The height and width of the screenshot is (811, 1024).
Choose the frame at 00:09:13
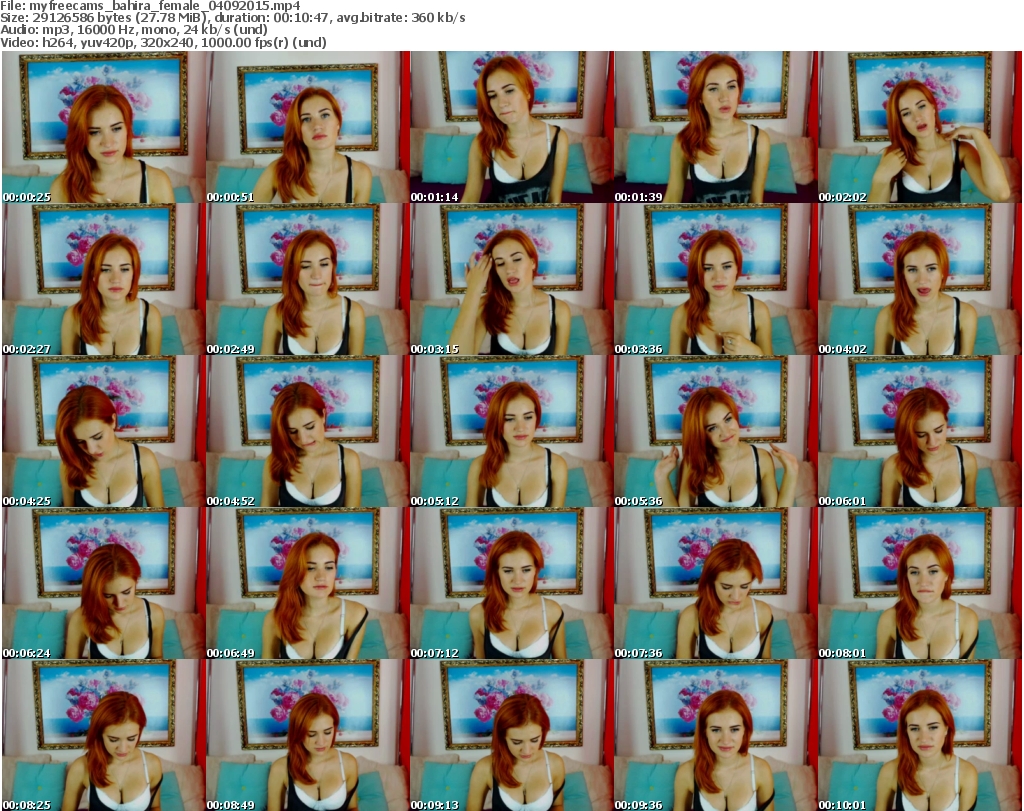click(512, 735)
